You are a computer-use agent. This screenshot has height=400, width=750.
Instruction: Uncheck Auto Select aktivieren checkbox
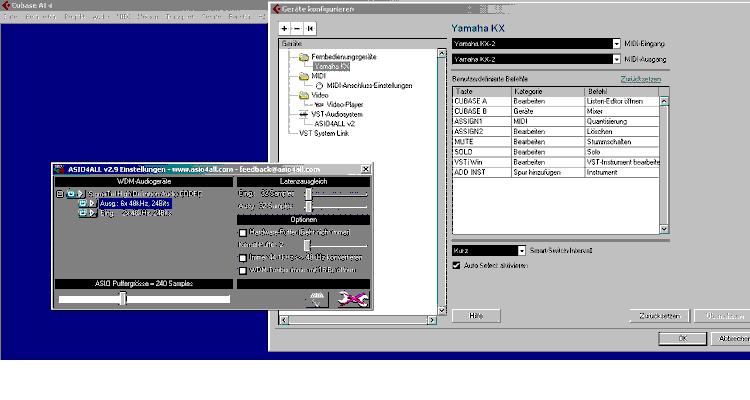click(x=456, y=266)
